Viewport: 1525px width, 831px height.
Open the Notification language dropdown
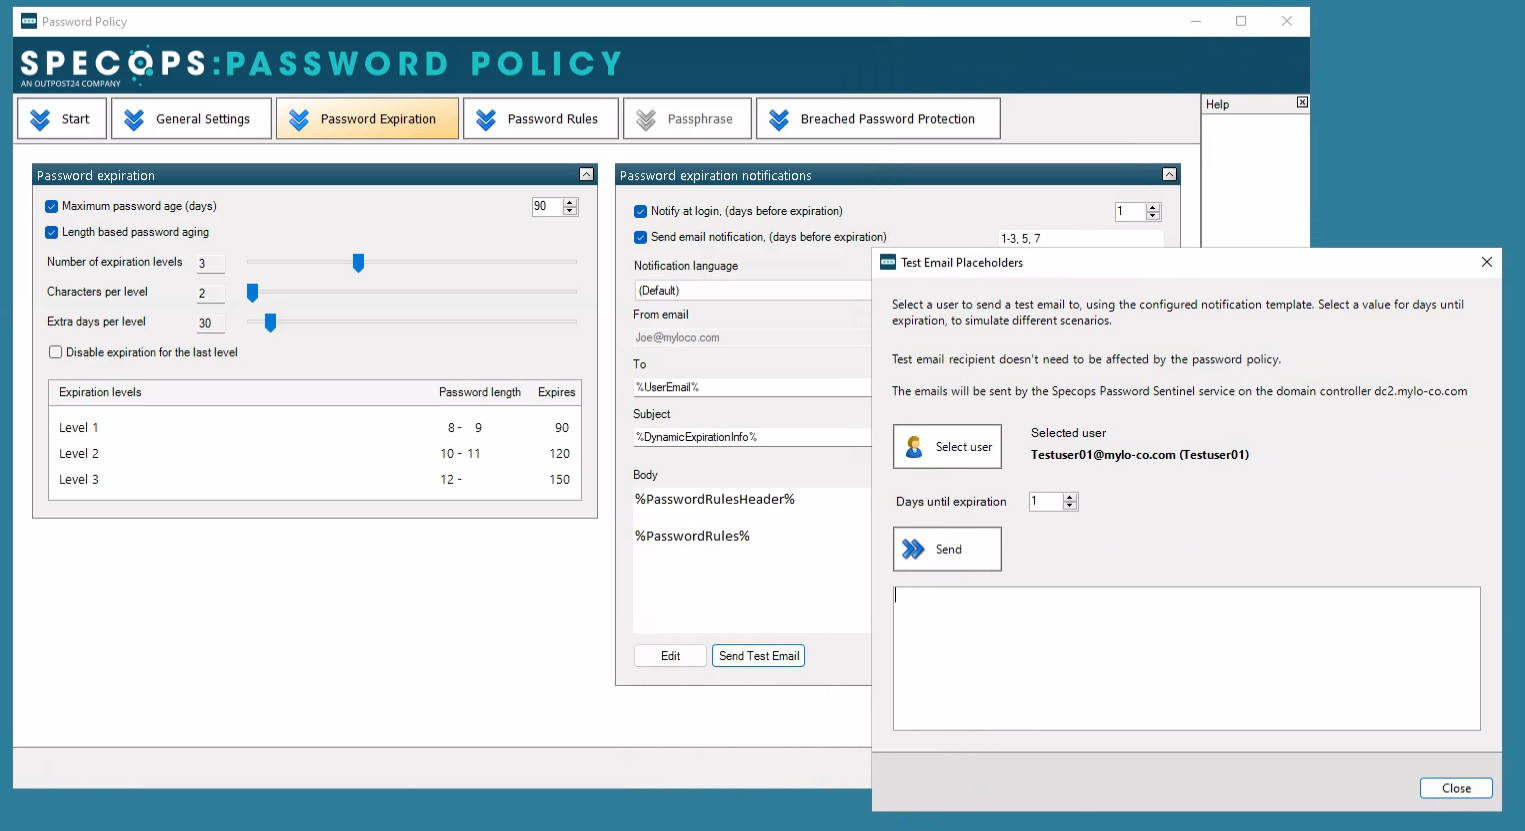point(753,291)
